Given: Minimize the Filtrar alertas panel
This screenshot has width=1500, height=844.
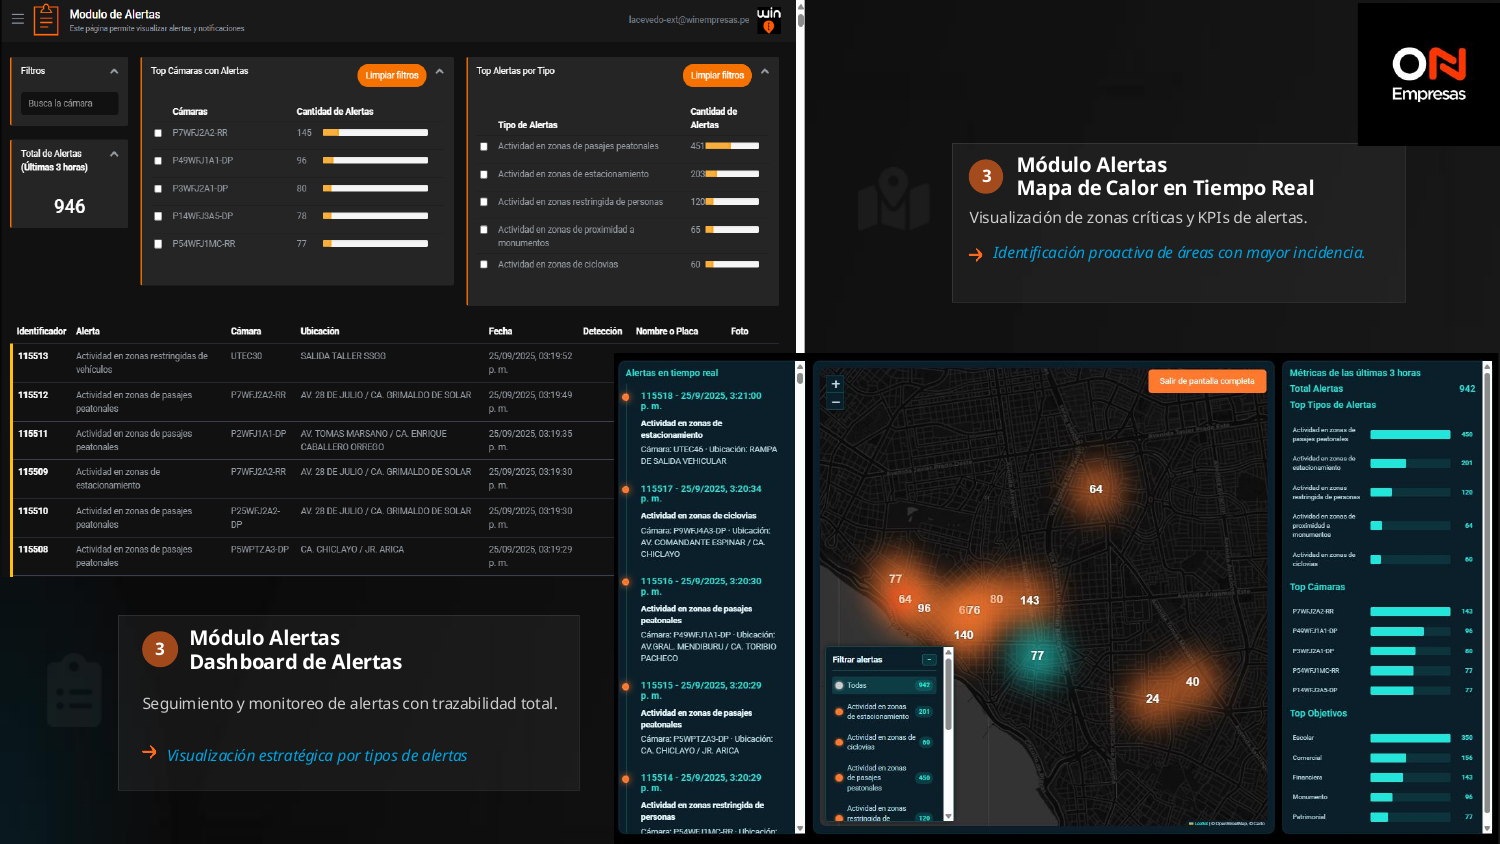Looking at the screenshot, I should pyautogui.click(x=929, y=660).
